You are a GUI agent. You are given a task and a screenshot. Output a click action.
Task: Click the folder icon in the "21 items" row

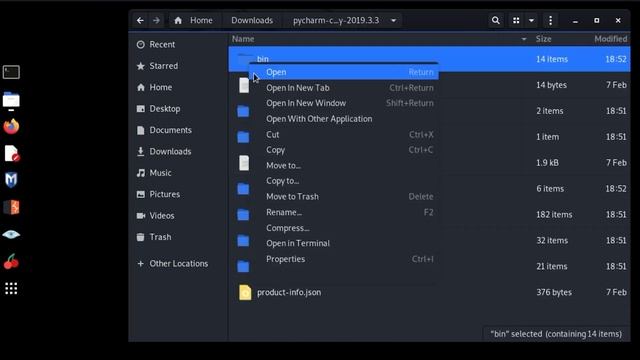pyautogui.click(x=243, y=267)
